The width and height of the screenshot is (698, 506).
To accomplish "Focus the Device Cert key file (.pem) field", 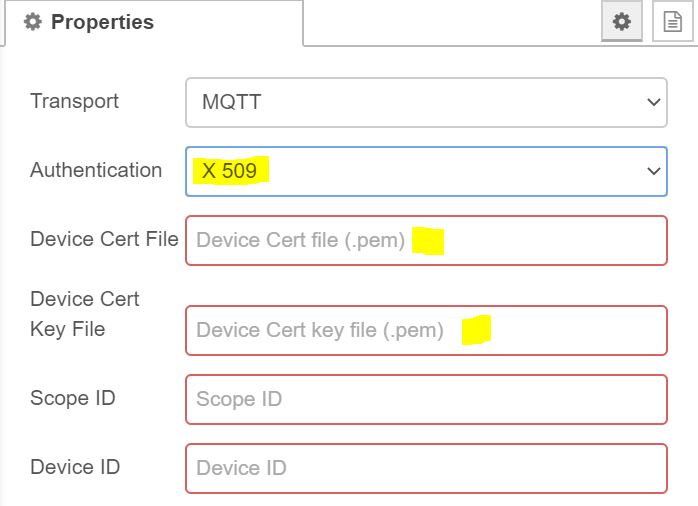I will [x=320, y=330].
